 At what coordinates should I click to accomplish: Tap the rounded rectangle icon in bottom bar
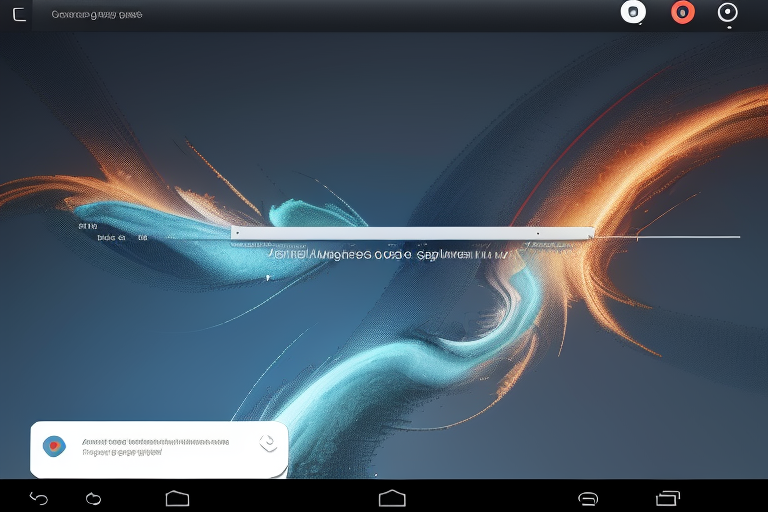[x=588, y=497]
